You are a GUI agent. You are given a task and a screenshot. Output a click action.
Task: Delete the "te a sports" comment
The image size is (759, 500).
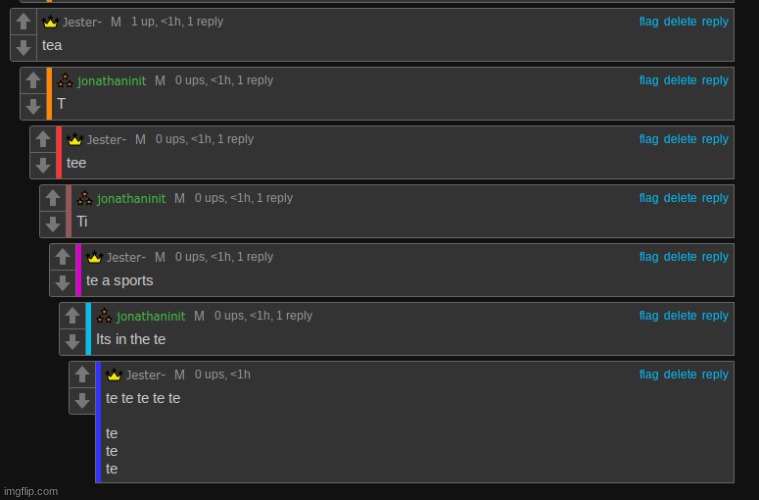pyautogui.click(x=680, y=257)
